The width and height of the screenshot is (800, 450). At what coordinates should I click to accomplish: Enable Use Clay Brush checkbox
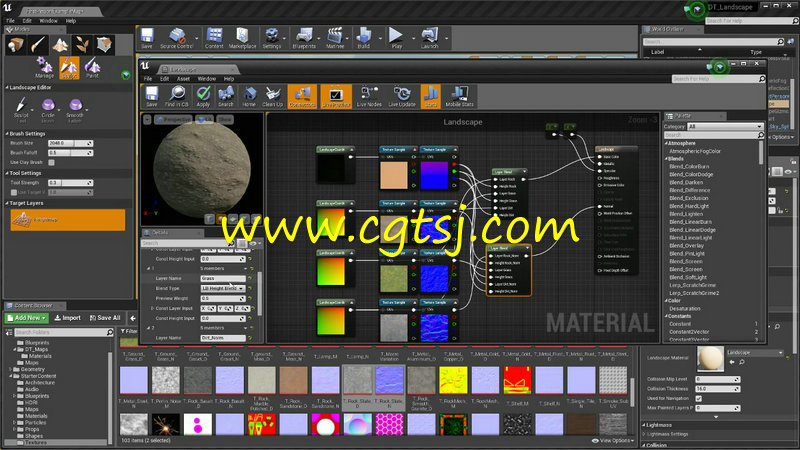point(51,162)
